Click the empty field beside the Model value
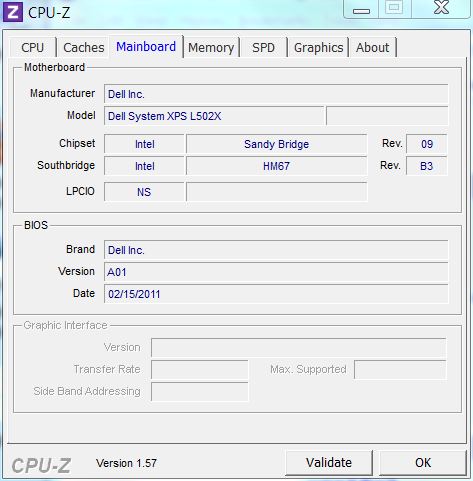This screenshot has height=481, width=473. pos(387,116)
